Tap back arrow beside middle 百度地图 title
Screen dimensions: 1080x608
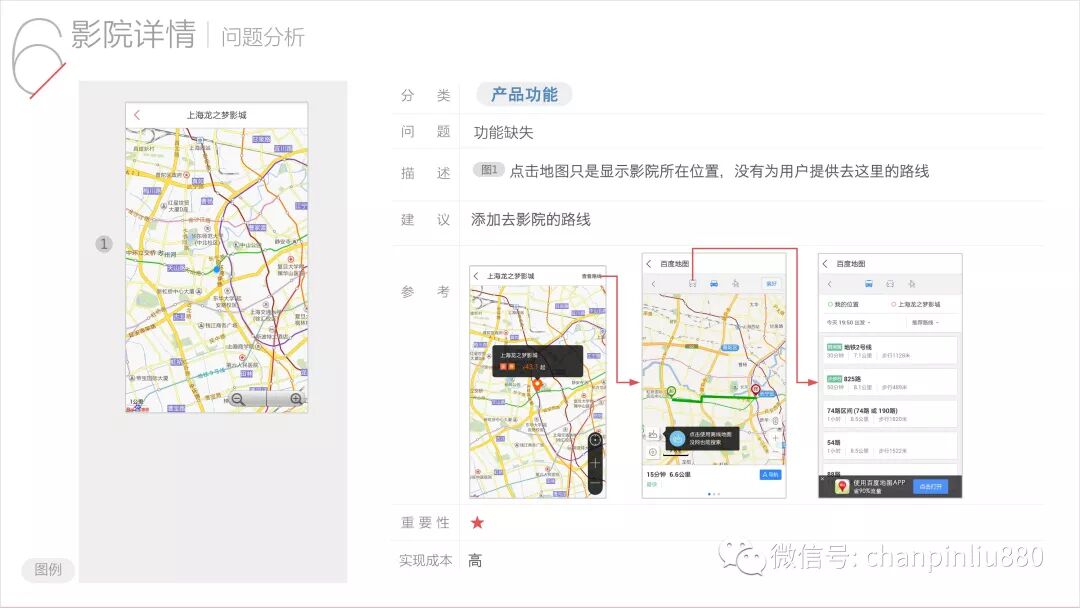(x=649, y=264)
